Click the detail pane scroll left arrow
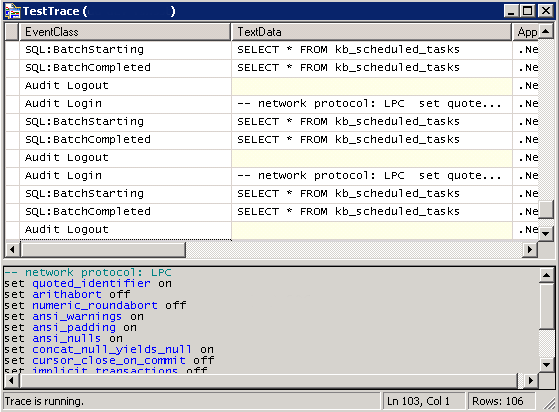This screenshot has height=412, width=559. pyautogui.click(x=12, y=381)
